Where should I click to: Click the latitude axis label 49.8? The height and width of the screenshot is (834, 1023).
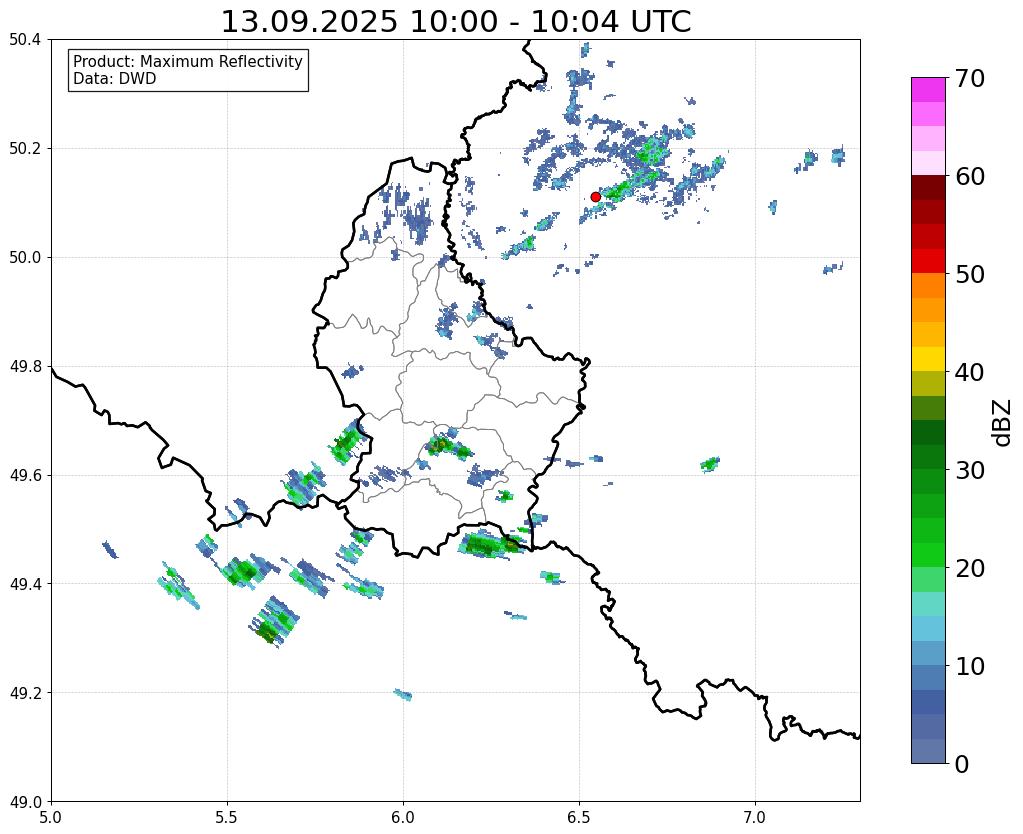(25, 367)
